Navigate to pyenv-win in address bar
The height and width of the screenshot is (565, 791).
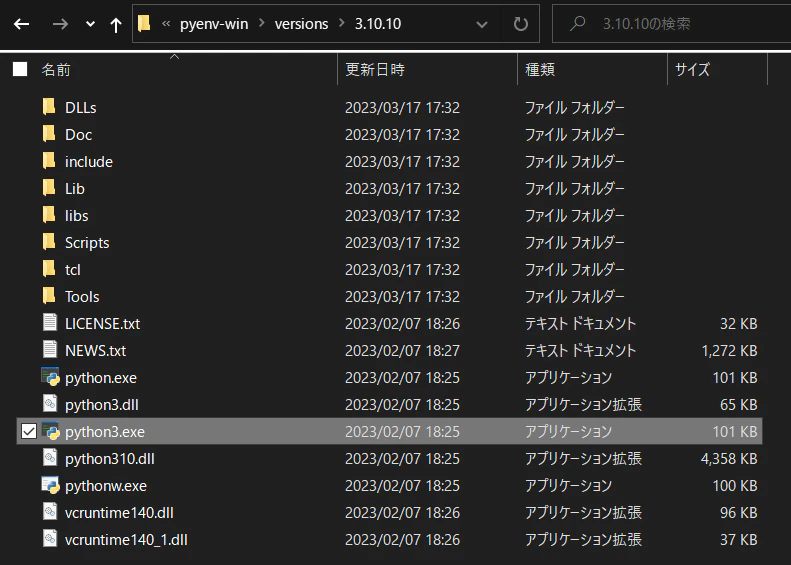(x=214, y=24)
